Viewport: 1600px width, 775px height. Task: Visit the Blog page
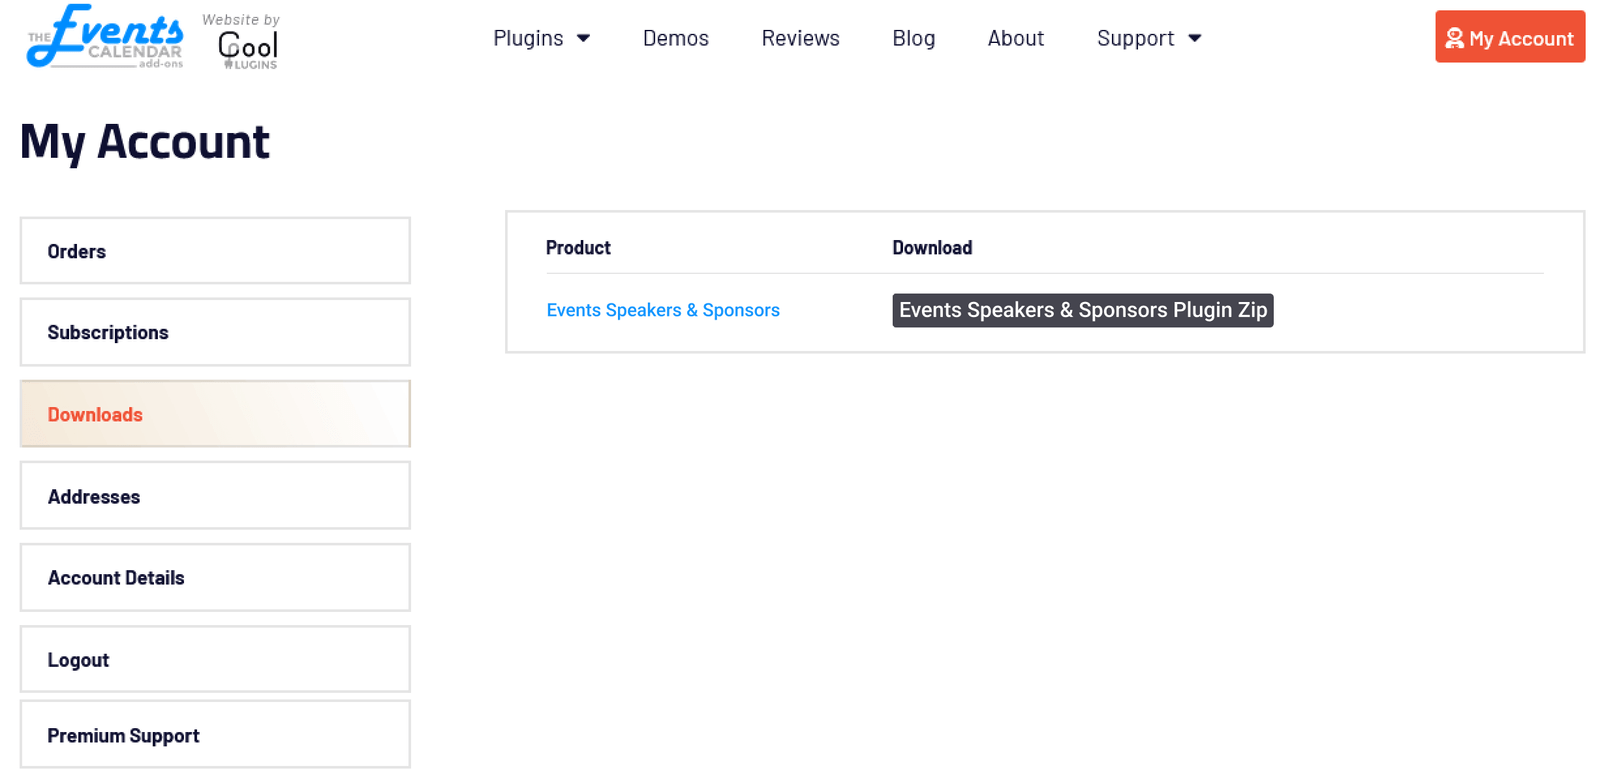[x=913, y=38]
